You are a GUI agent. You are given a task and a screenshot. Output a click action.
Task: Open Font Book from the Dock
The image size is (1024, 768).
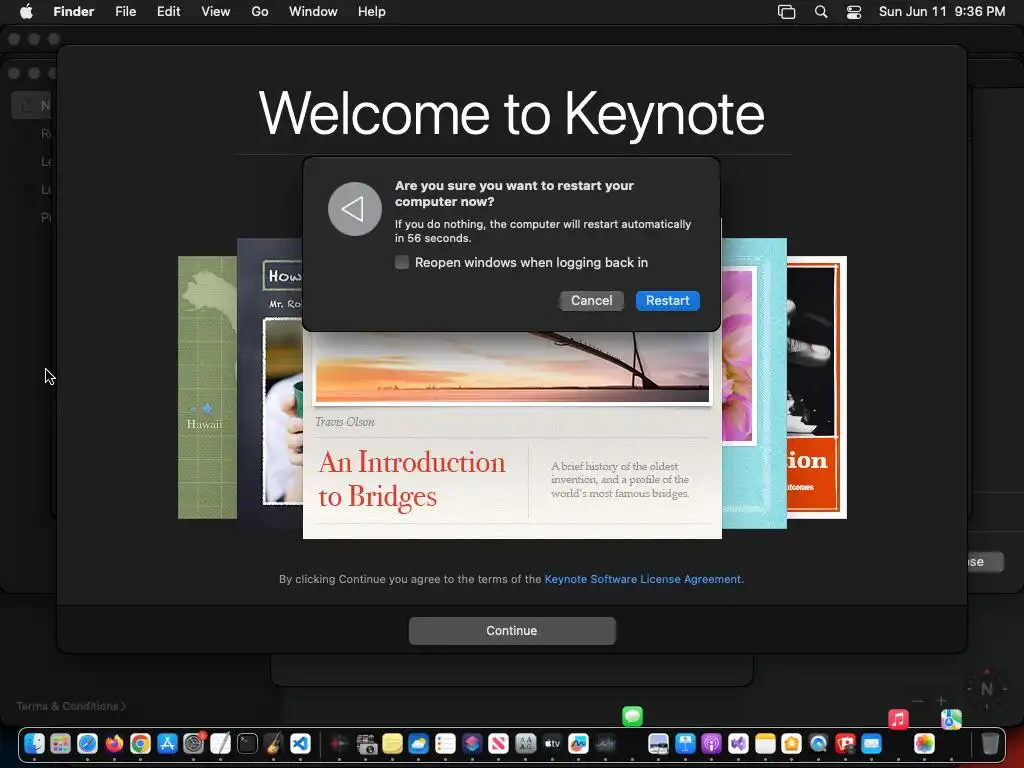coord(525,743)
